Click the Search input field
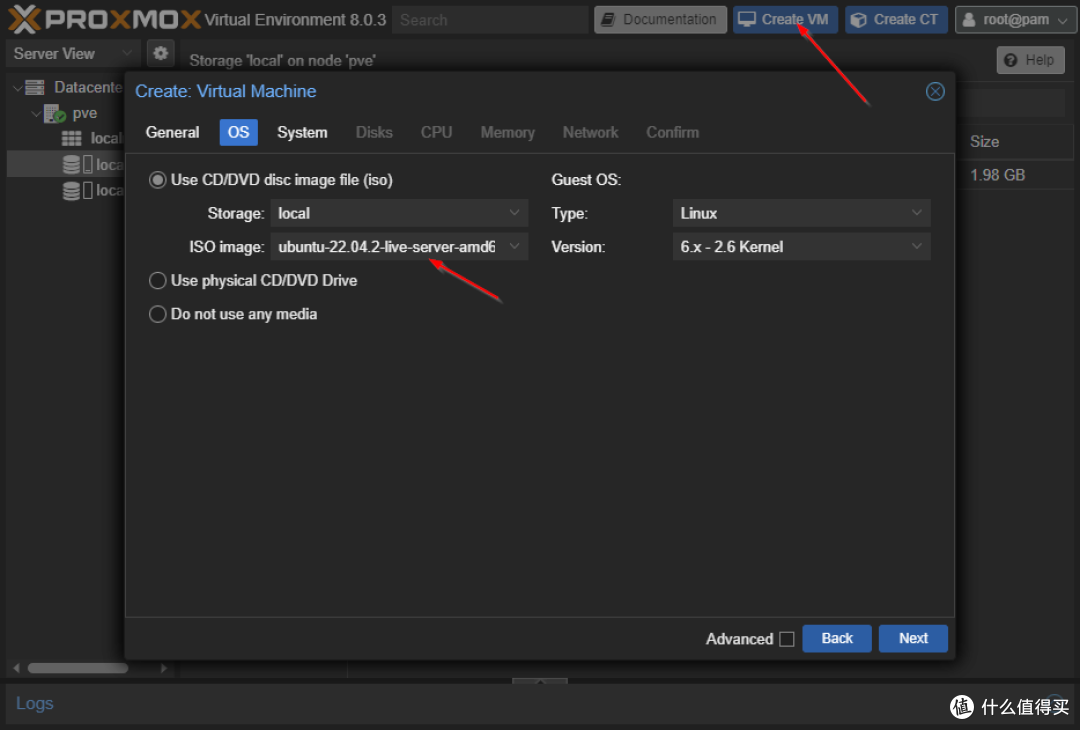 click(x=490, y=20)
